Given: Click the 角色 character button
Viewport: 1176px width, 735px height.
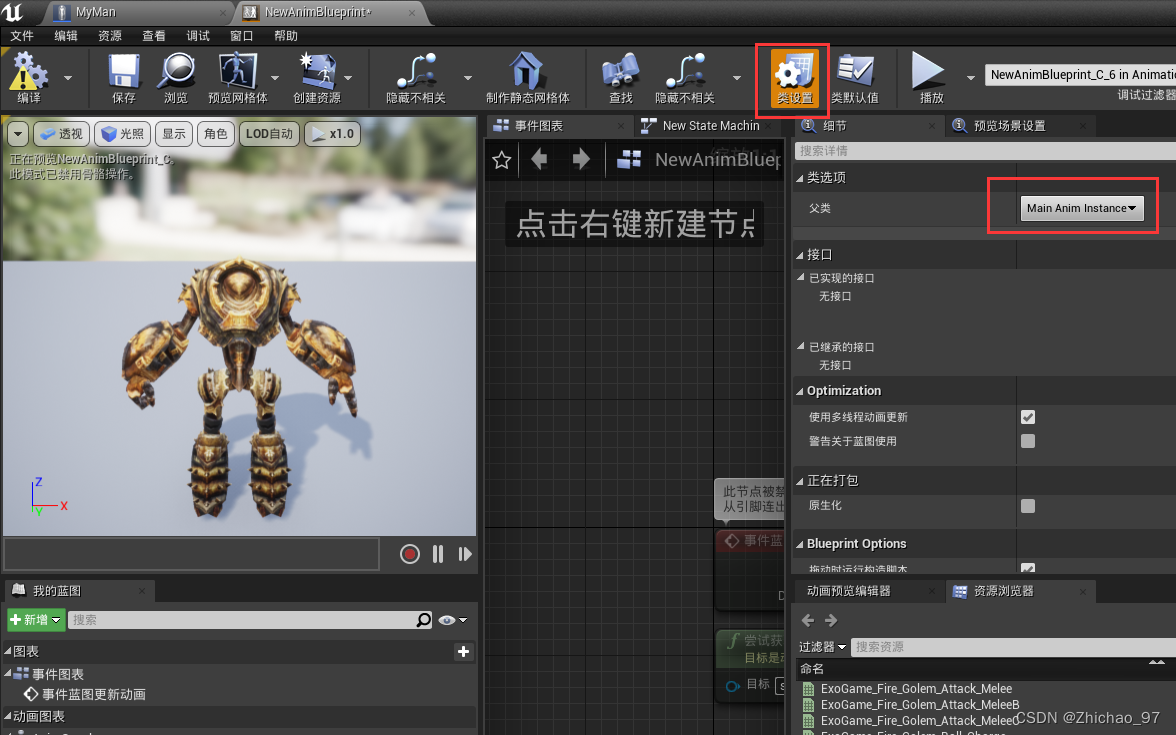Looking at the screenshot, I should (x=216, y=134).
